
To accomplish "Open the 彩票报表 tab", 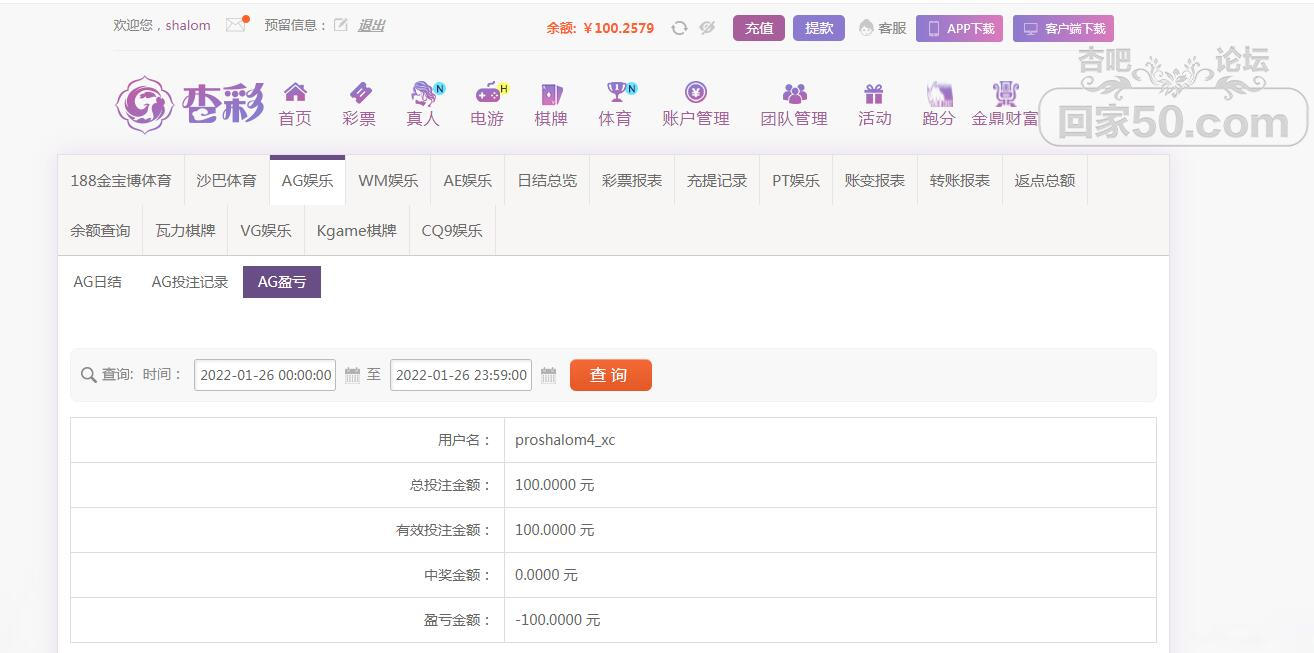I will tap(632, 180).
